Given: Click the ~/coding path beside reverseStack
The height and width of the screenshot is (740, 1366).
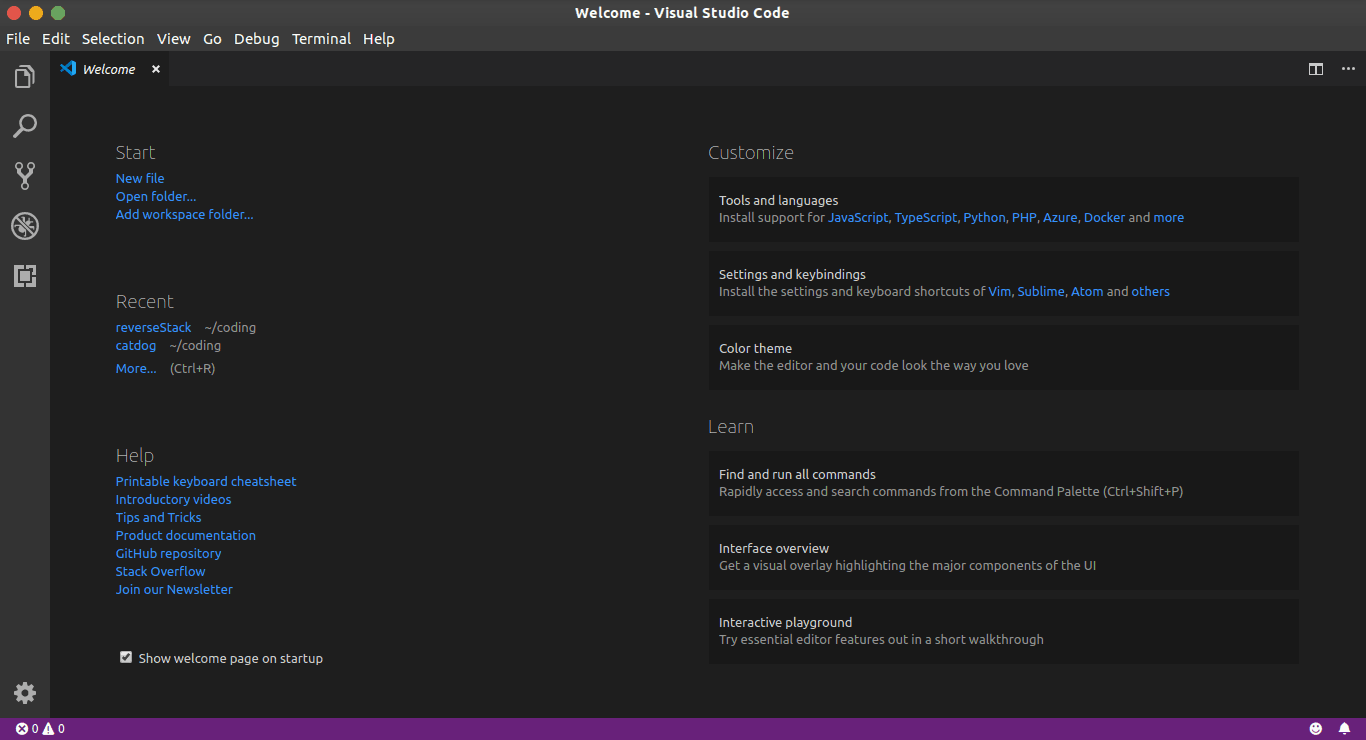Looking at the screenshot, I should click(x=230, y=327).
